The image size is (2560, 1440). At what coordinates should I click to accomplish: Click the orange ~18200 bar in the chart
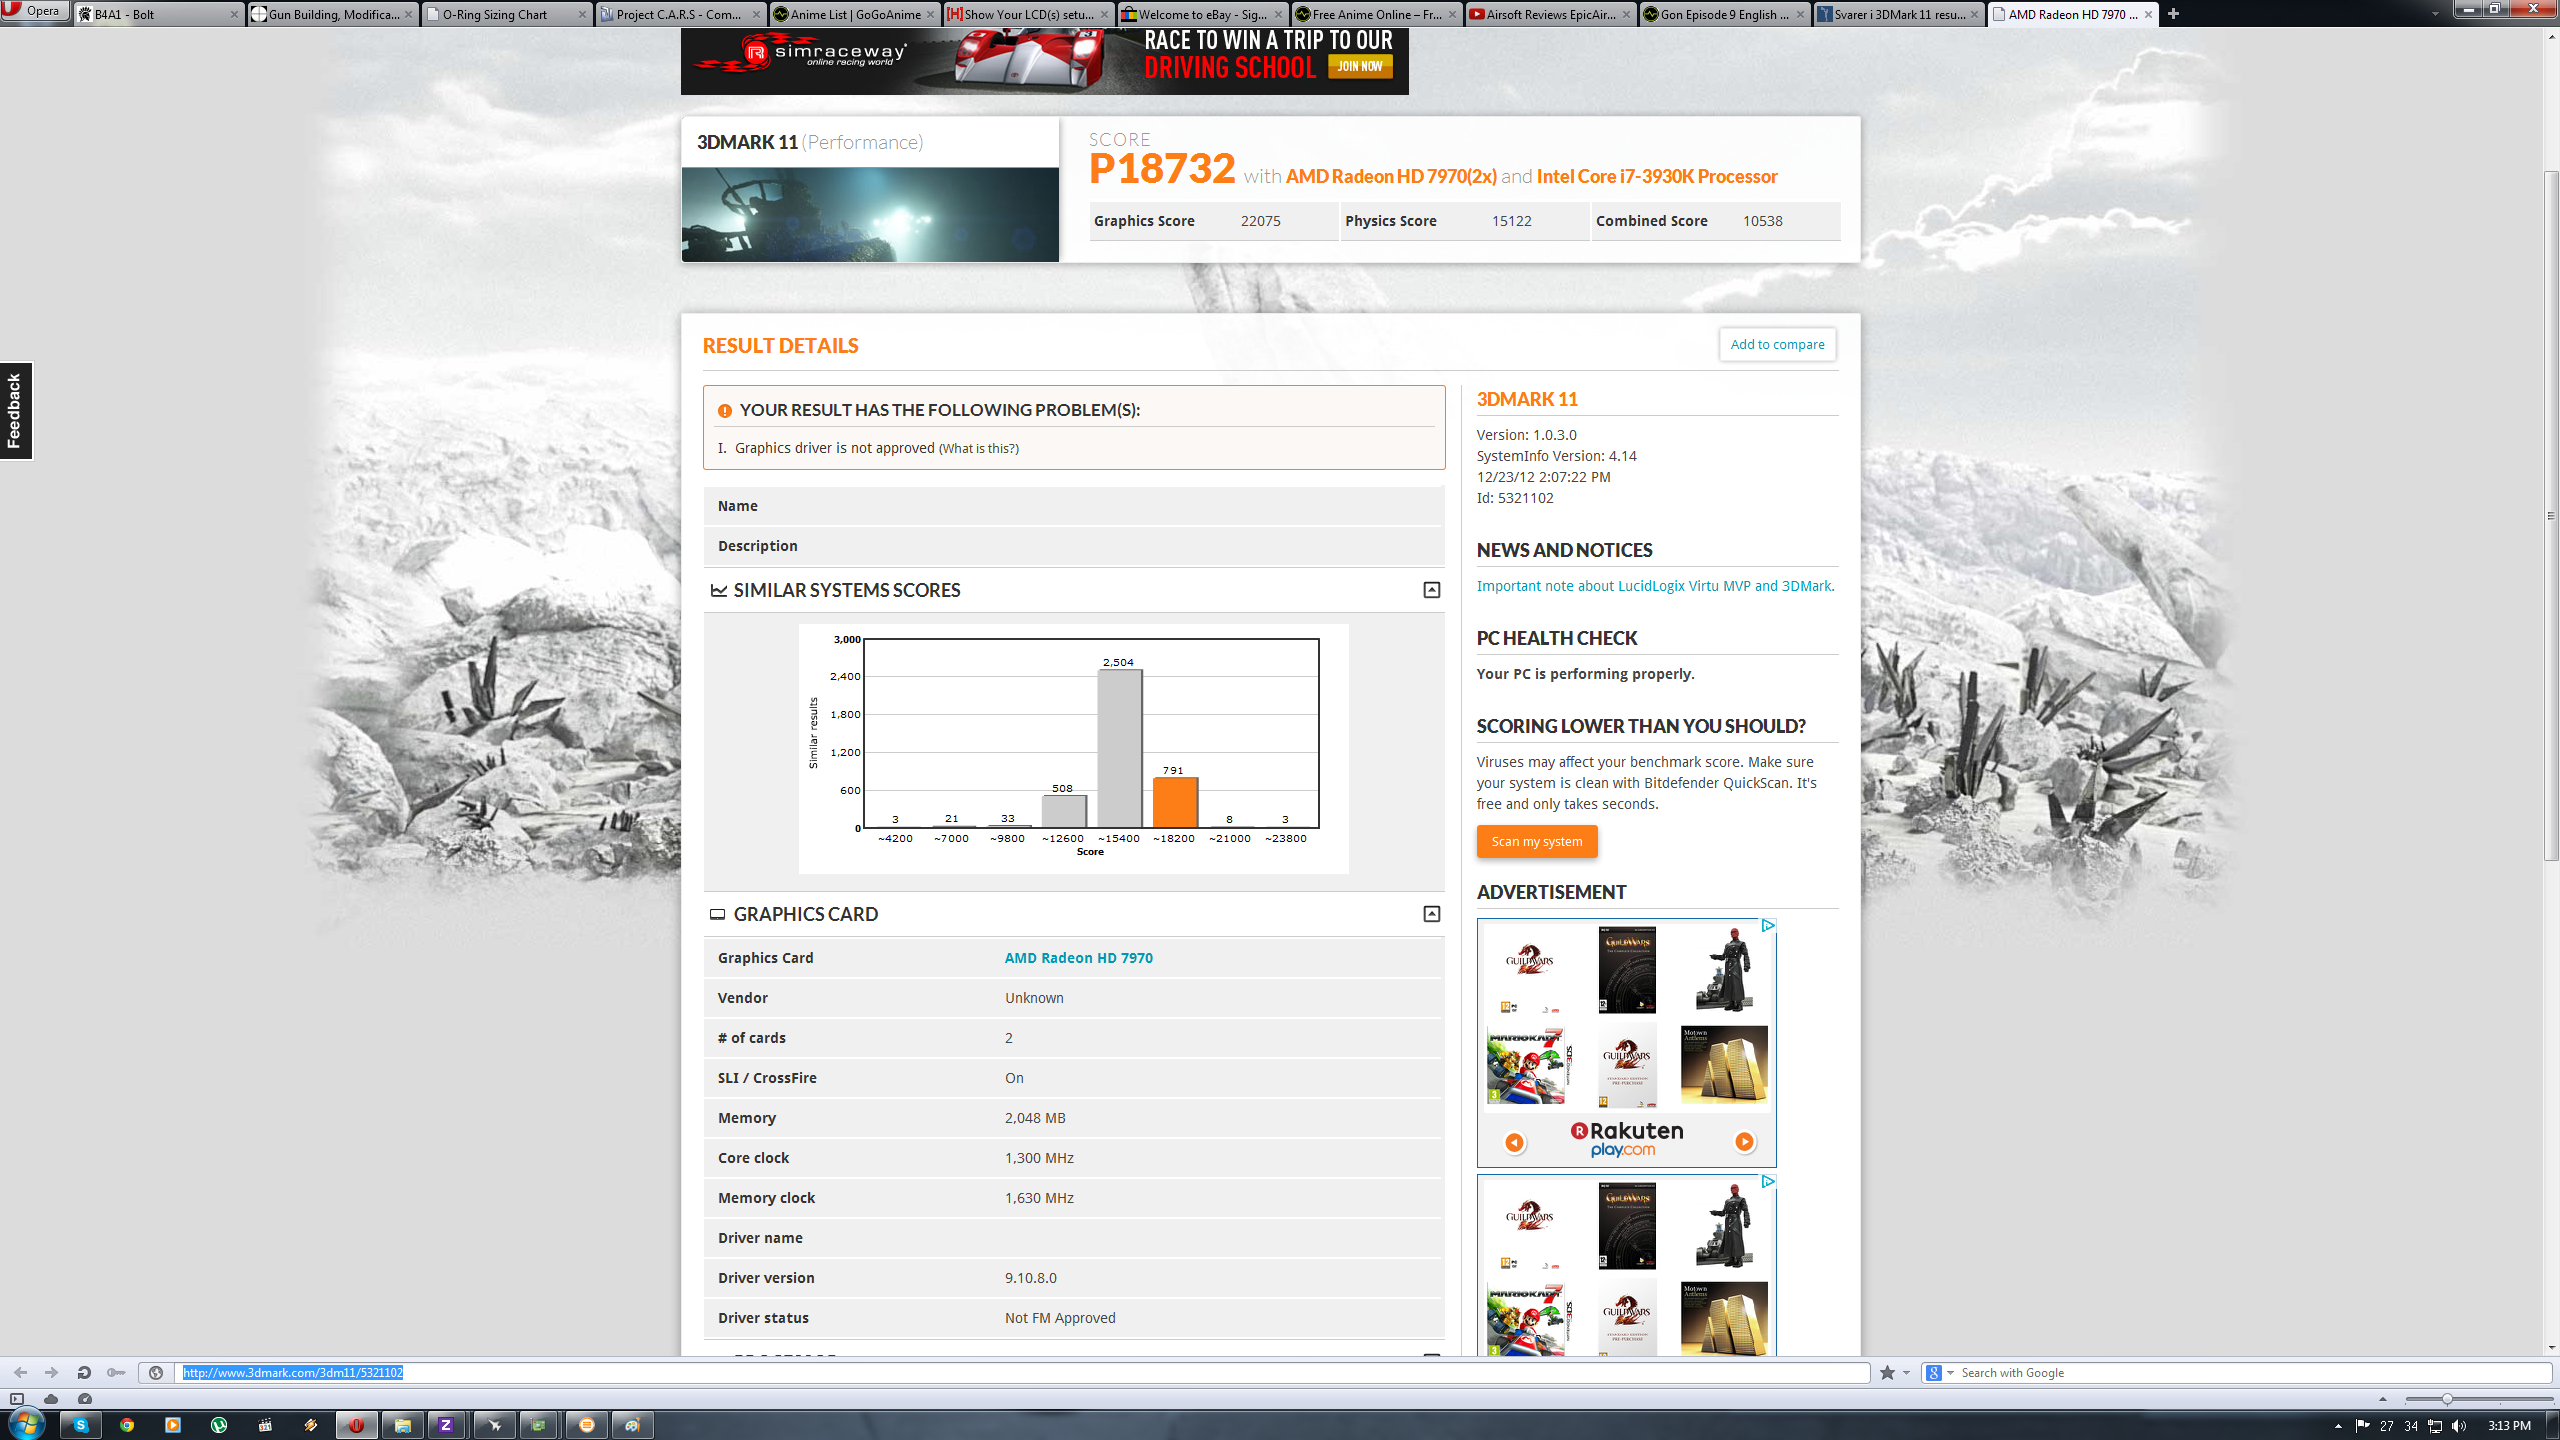coord(1175,802)
